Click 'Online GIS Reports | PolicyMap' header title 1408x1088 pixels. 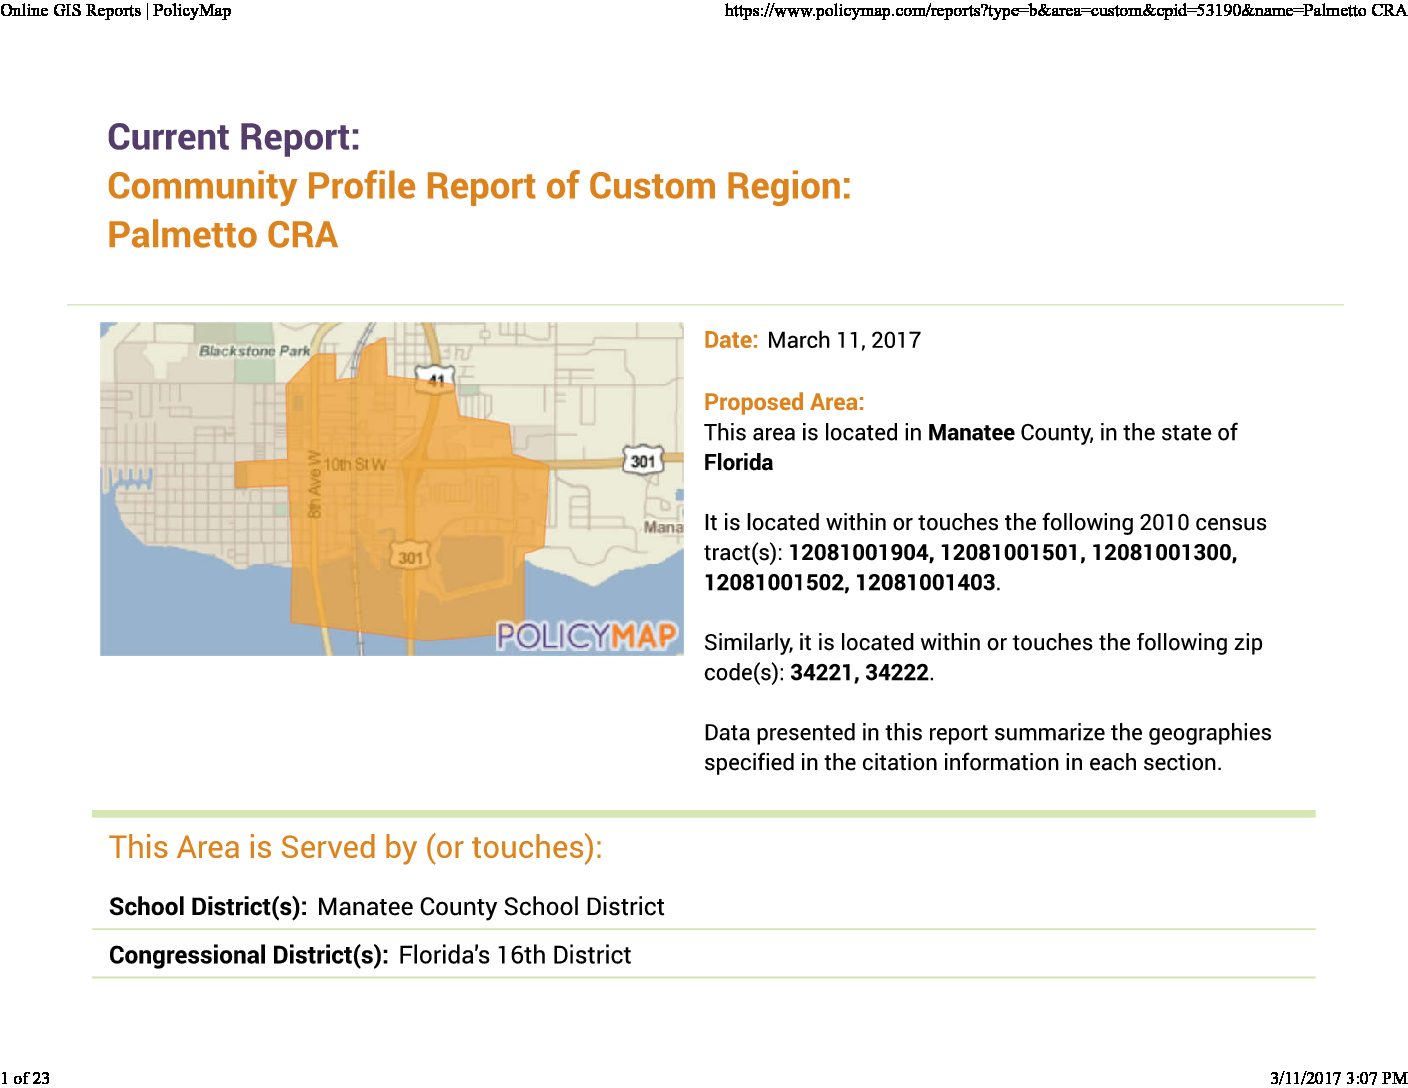pyautogui.click(x=116, y=11)
